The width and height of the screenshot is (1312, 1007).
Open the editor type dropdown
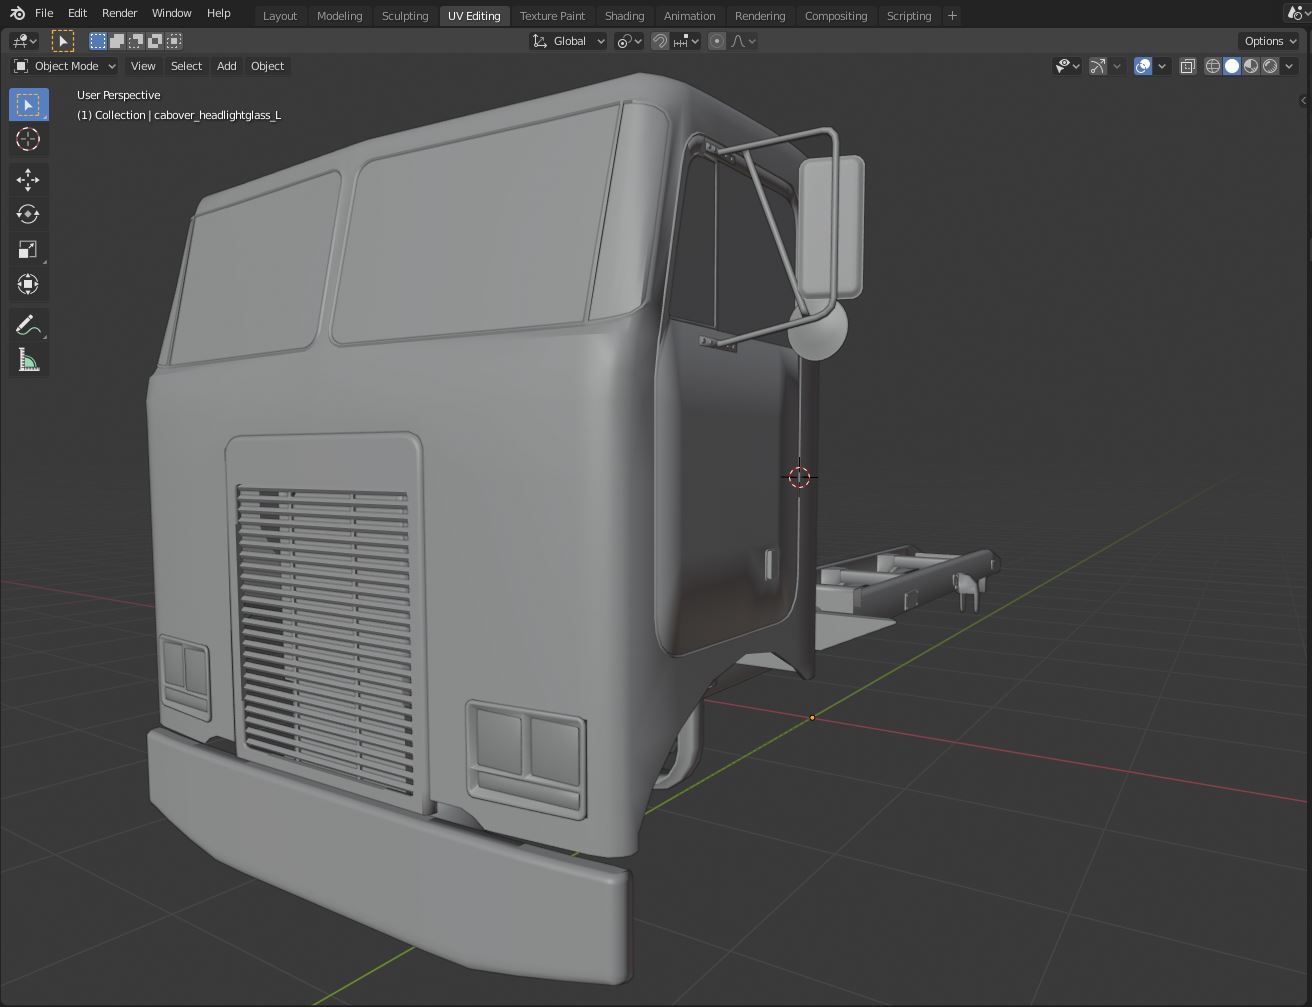(24, 41)
